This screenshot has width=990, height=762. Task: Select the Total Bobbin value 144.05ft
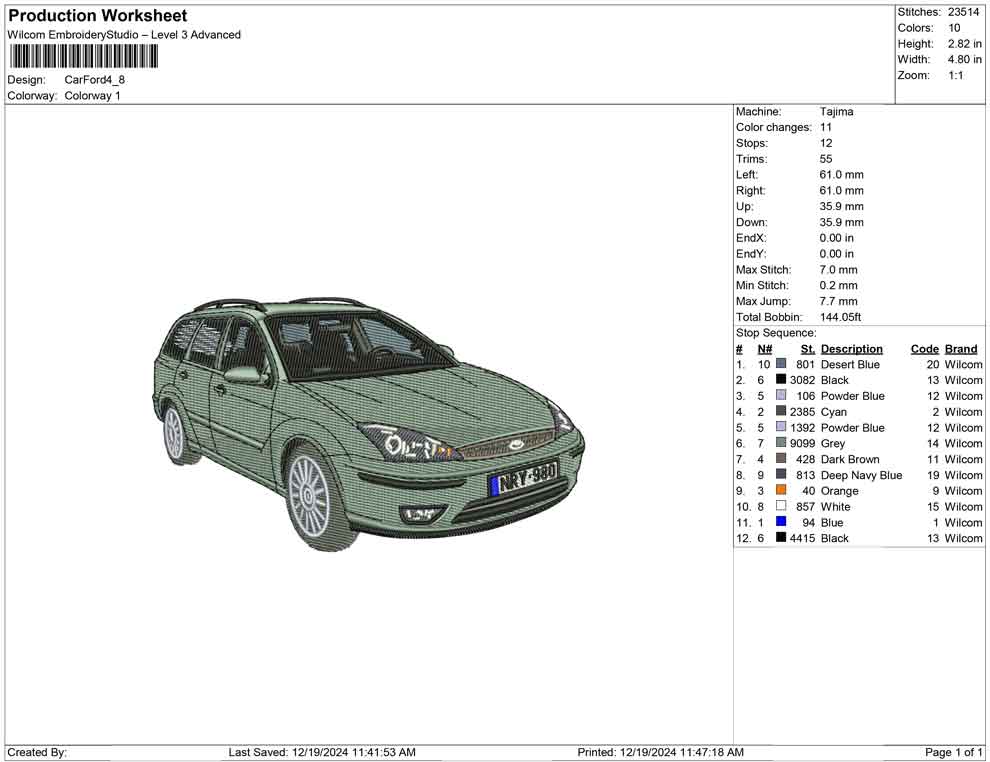coord(840,317)
